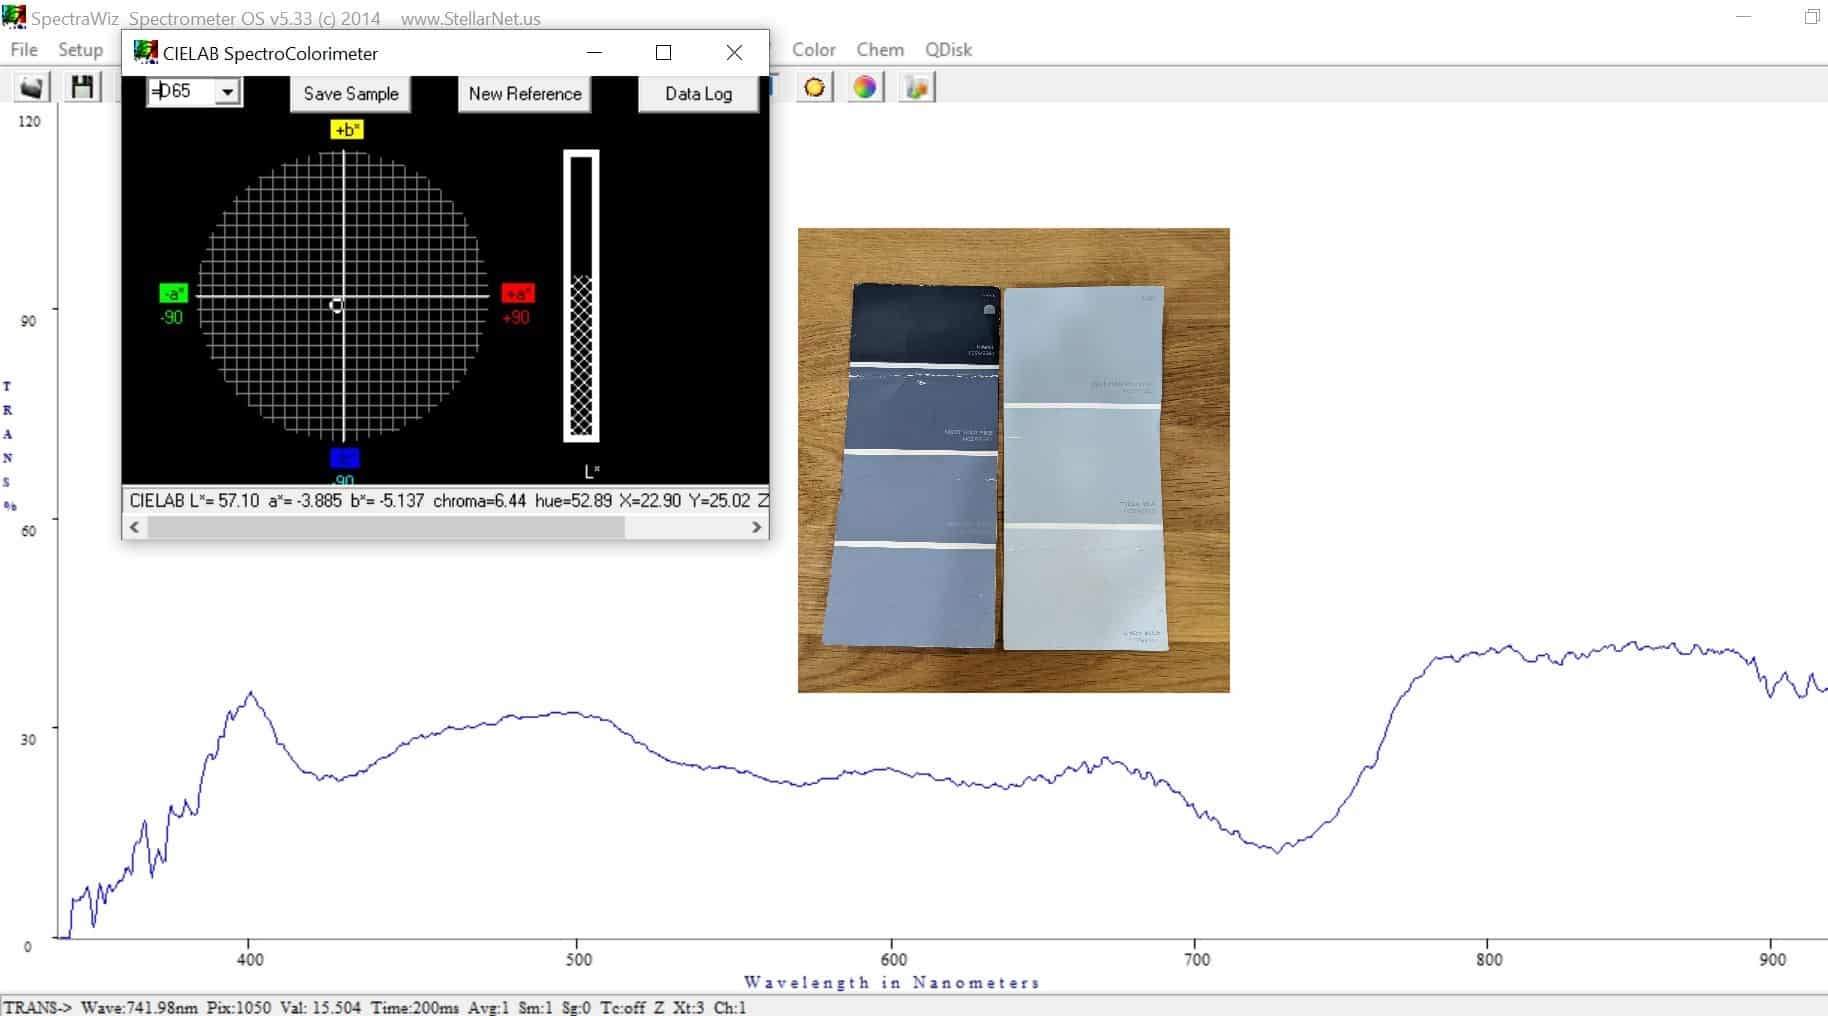Click the chemistry beaker toolbar icon
The image size is (1828, 1016).
[x=916, y=88]
